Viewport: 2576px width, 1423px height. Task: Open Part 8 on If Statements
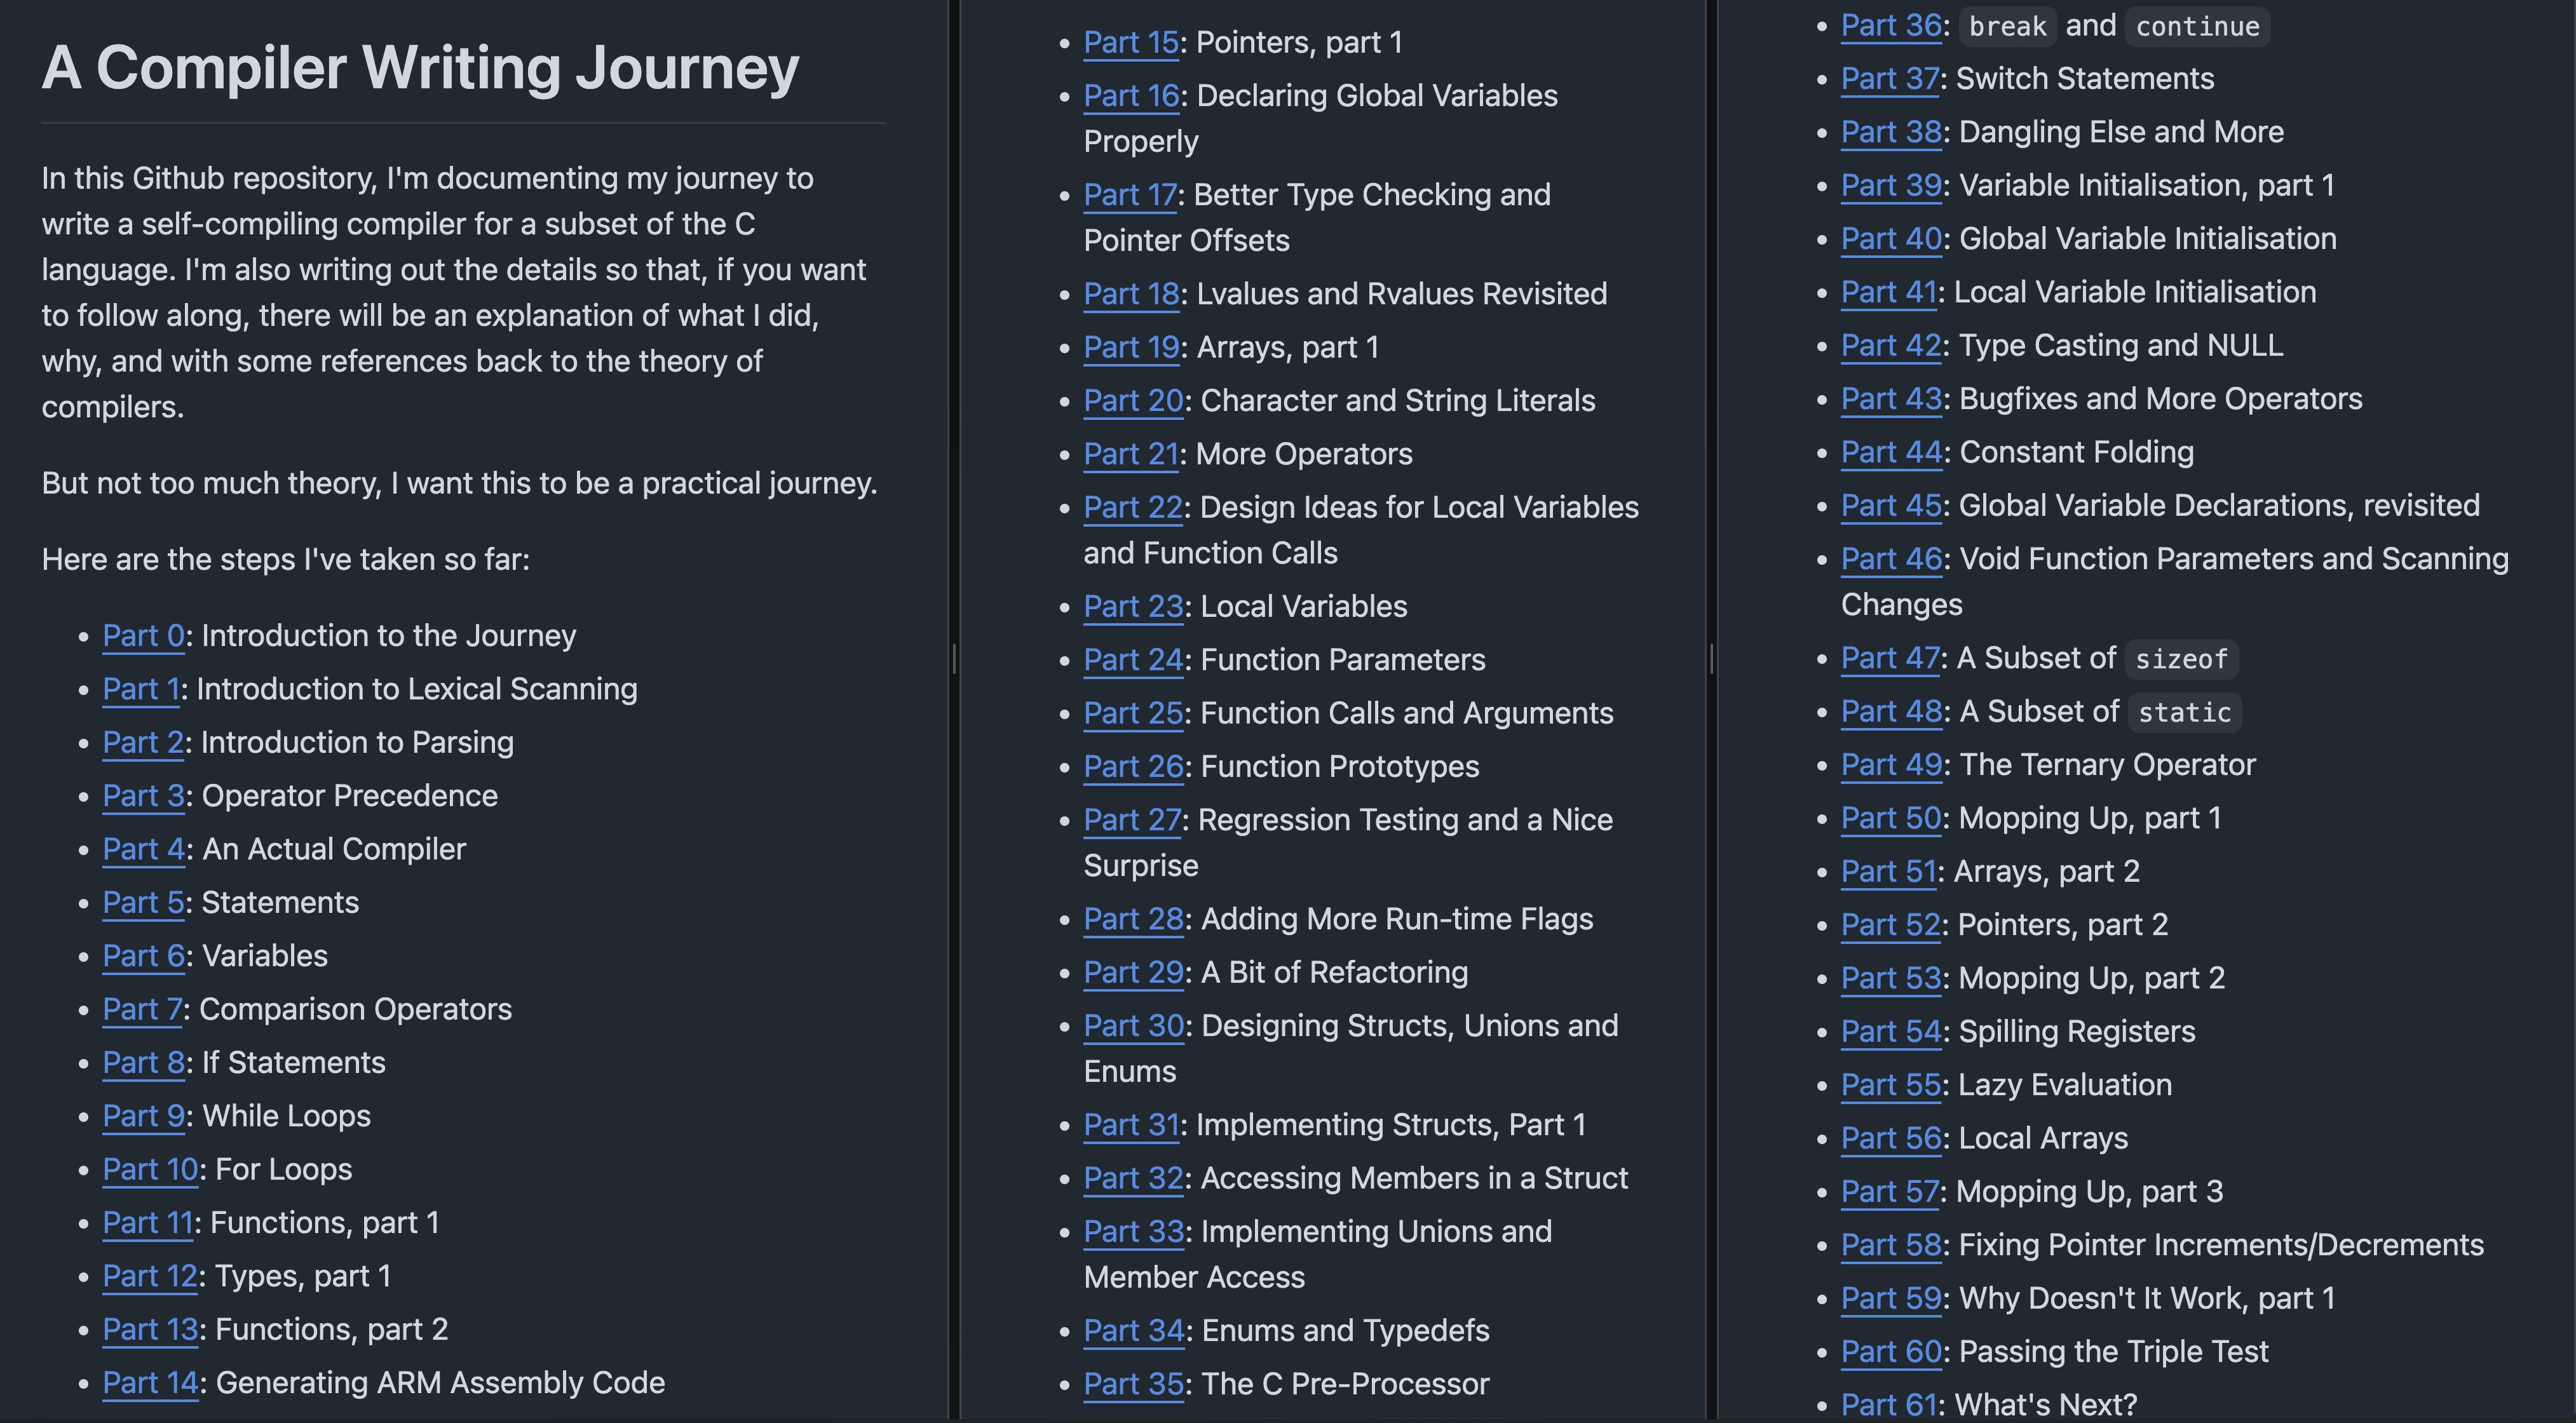(x=143, y=1063)
